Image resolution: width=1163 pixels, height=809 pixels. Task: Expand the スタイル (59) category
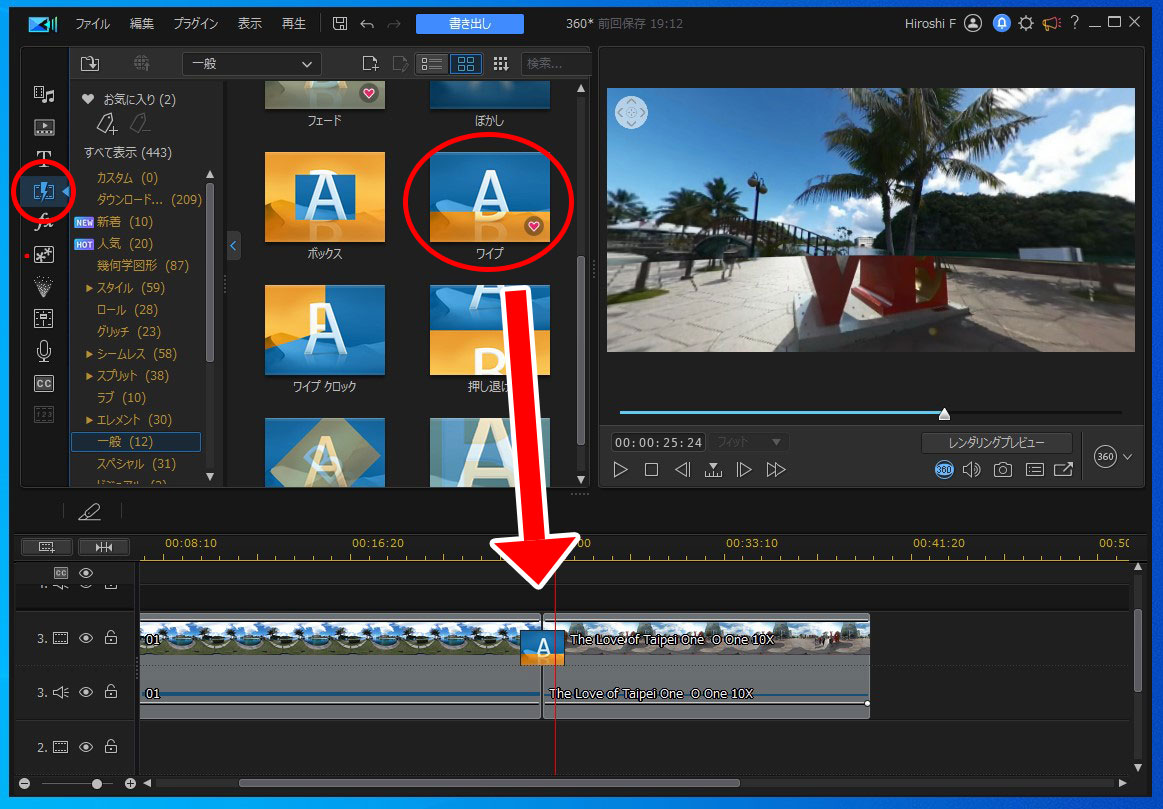[90, 288]
